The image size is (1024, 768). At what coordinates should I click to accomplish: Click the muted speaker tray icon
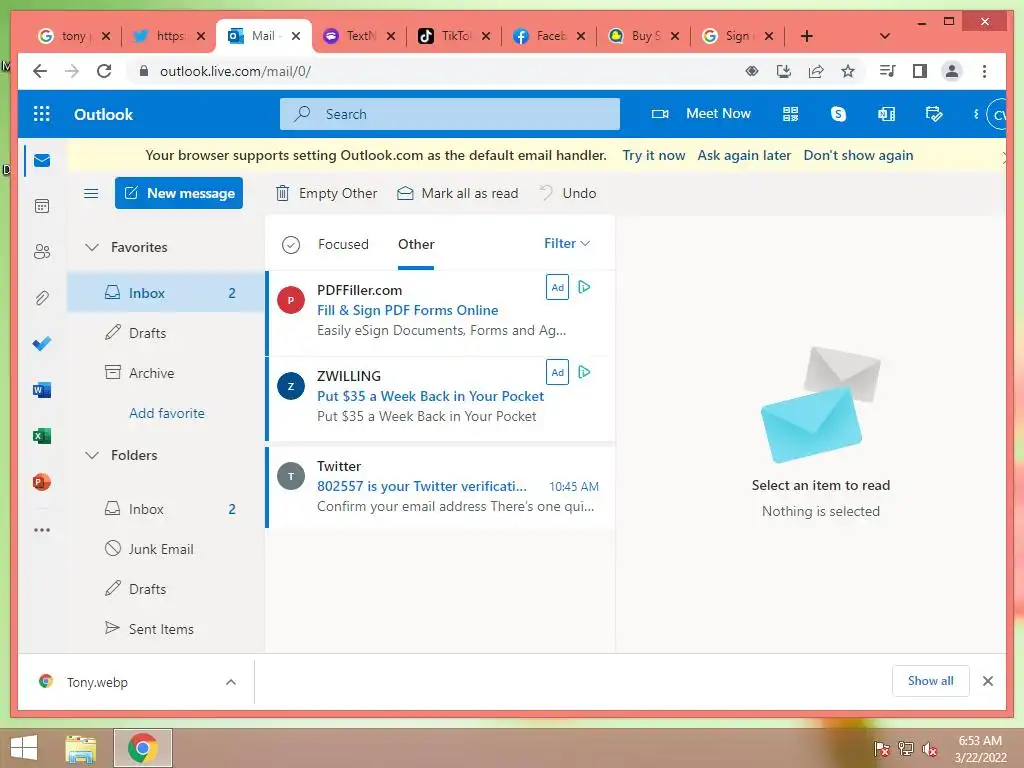click(x=930, y=749)
